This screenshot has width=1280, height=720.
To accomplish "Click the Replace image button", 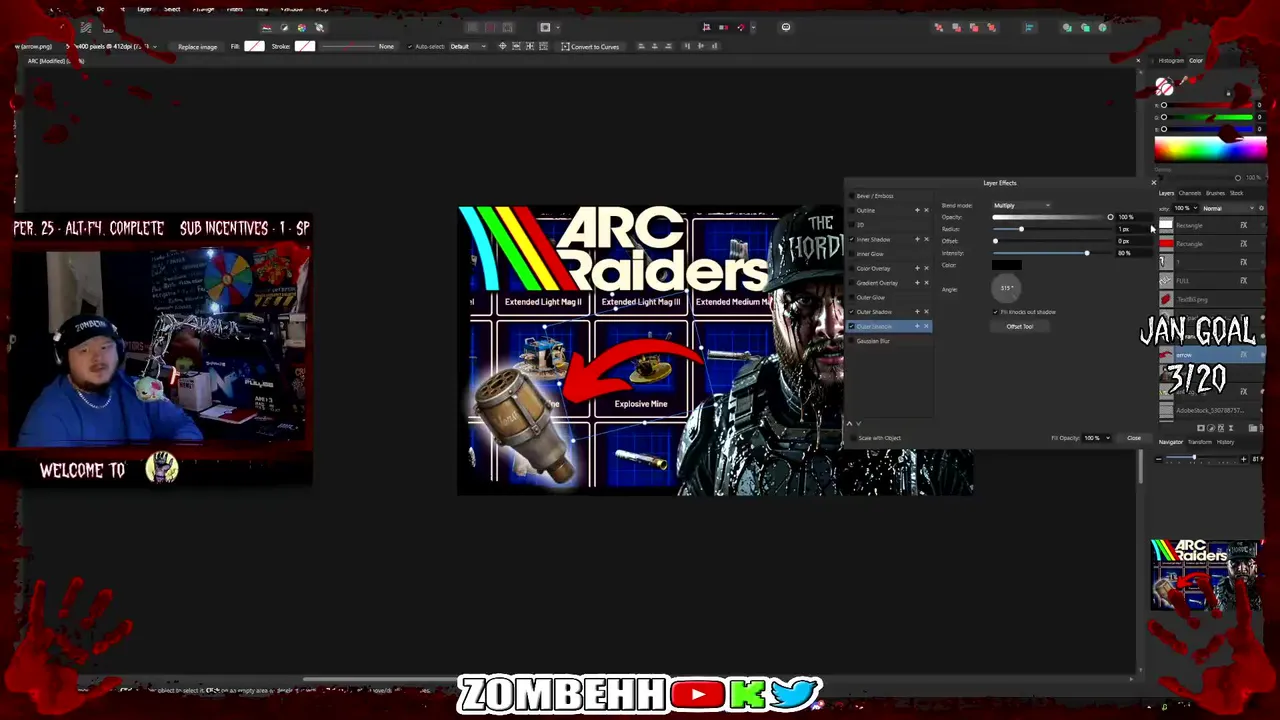I will tap(197, 47).
